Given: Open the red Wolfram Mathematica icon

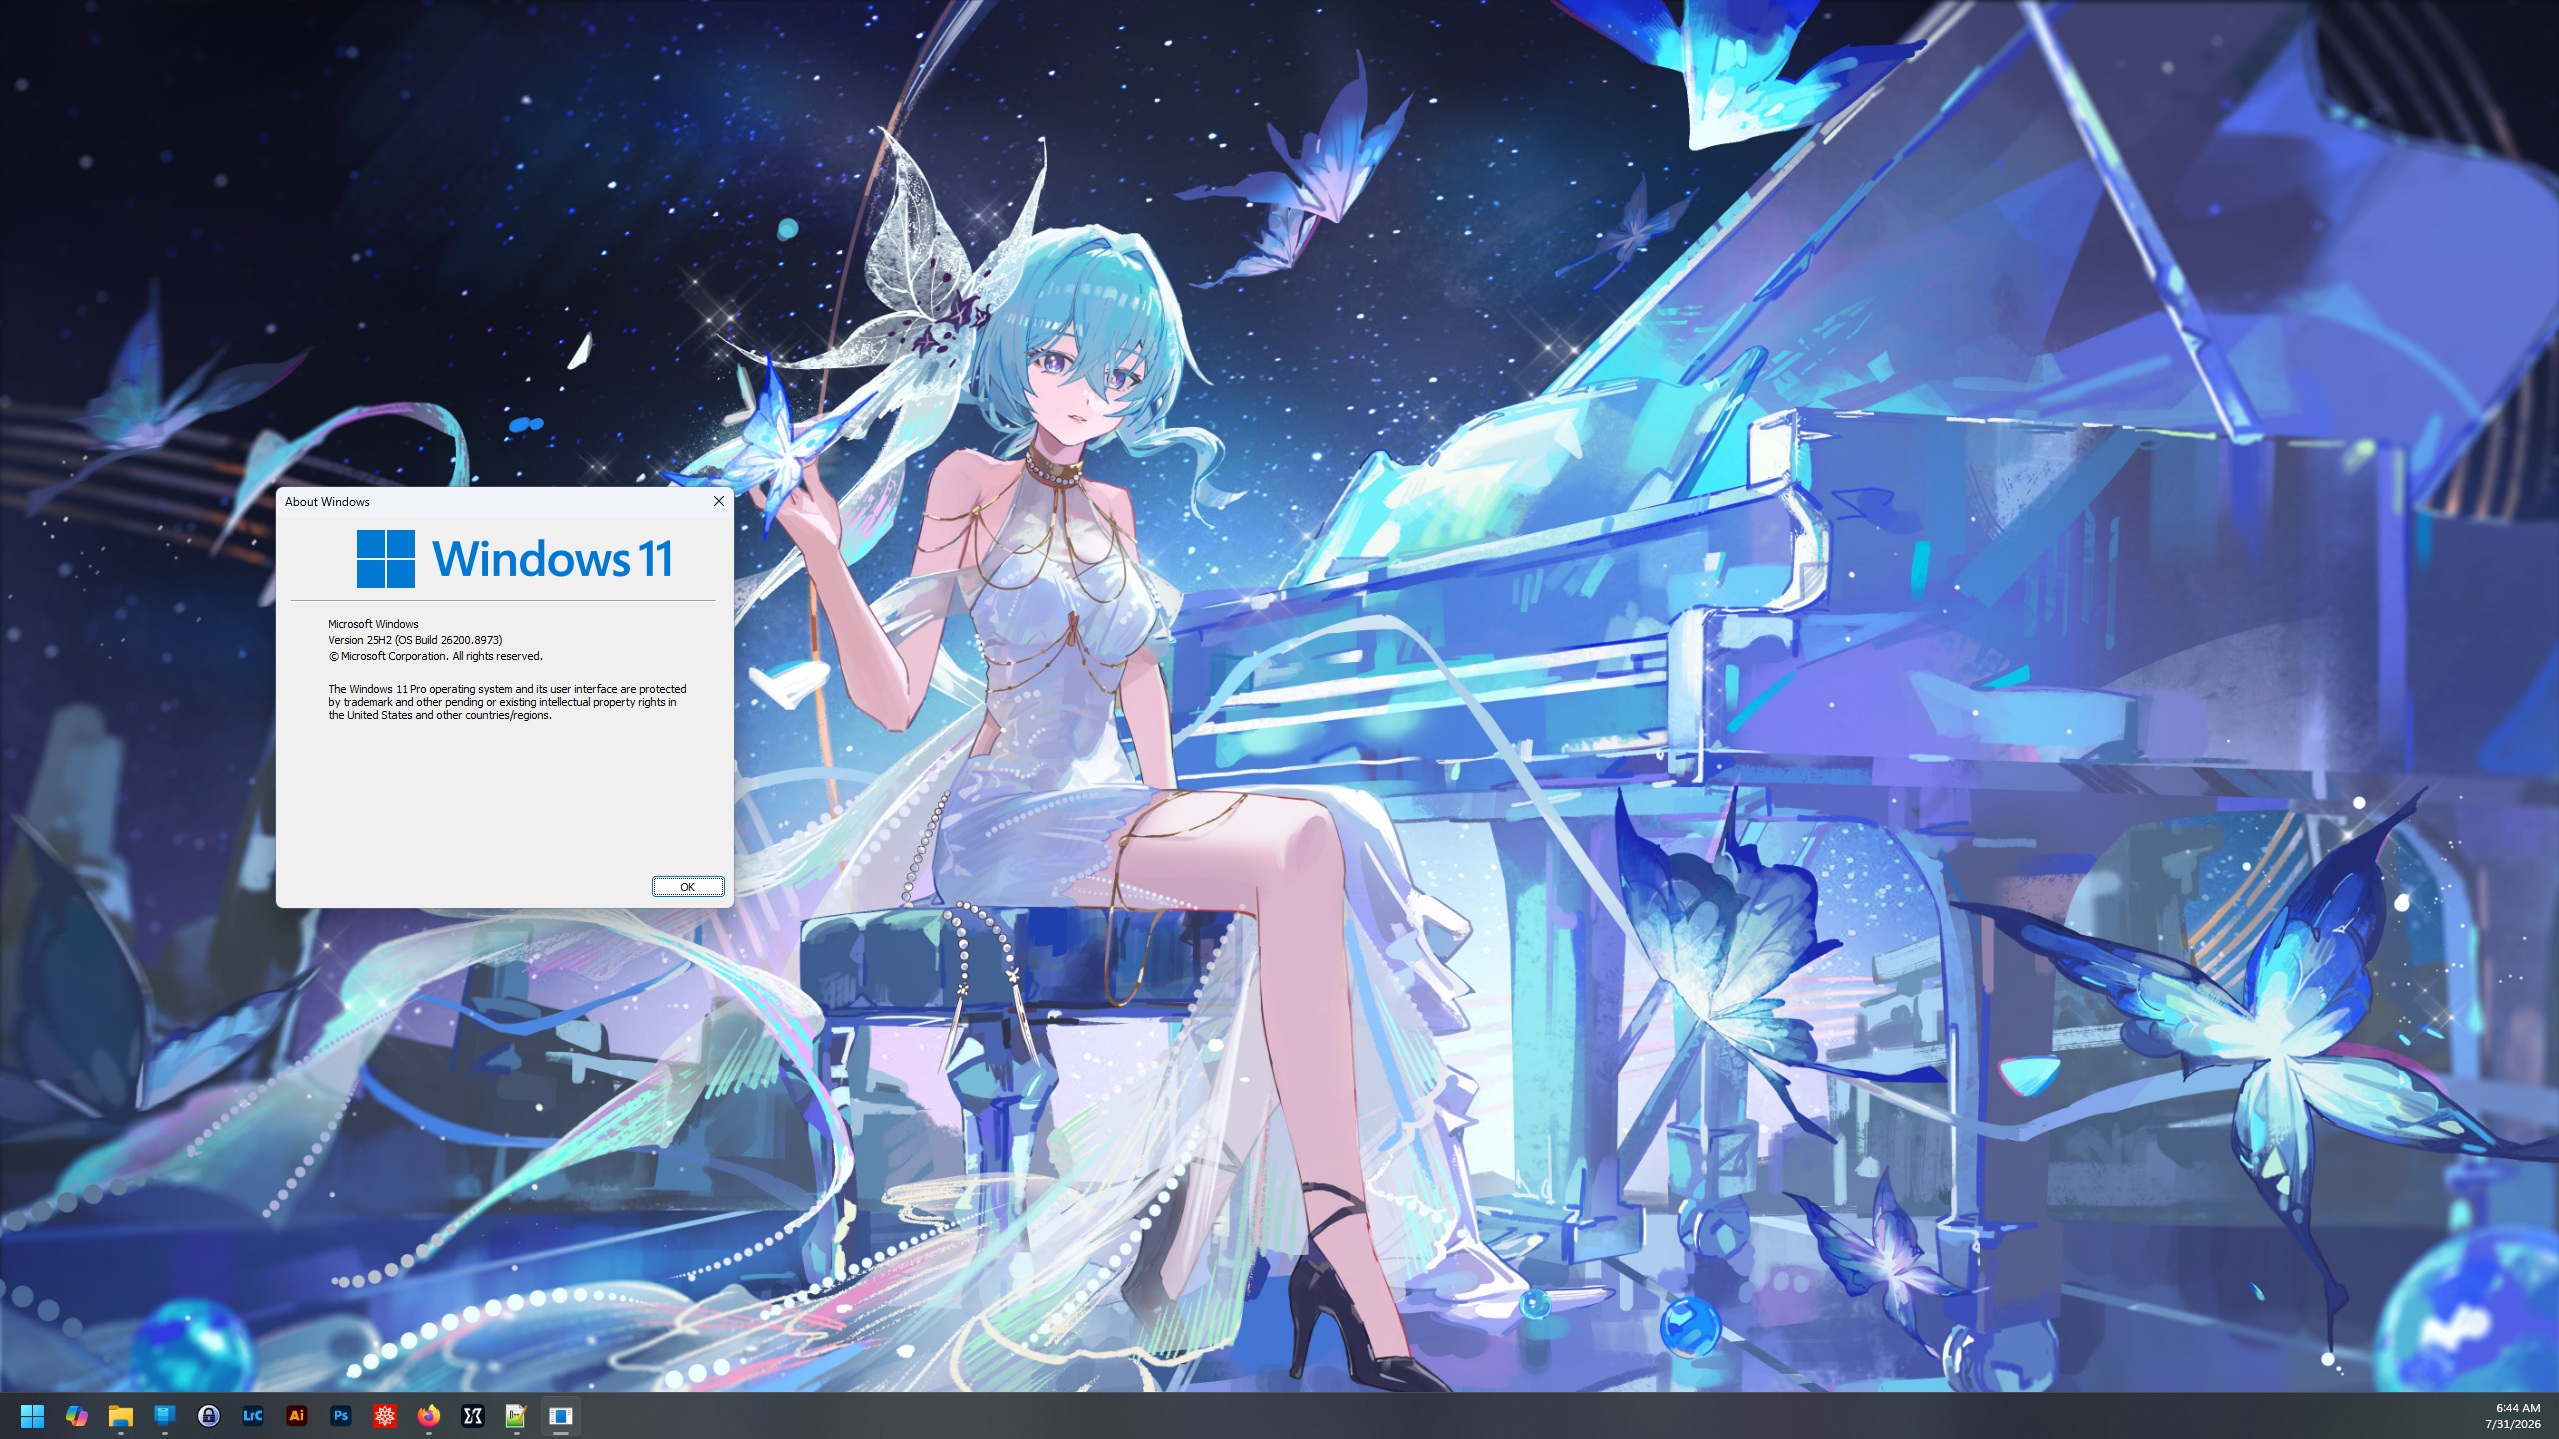Looking at the screenshot, I should (x=384, y=1415).
